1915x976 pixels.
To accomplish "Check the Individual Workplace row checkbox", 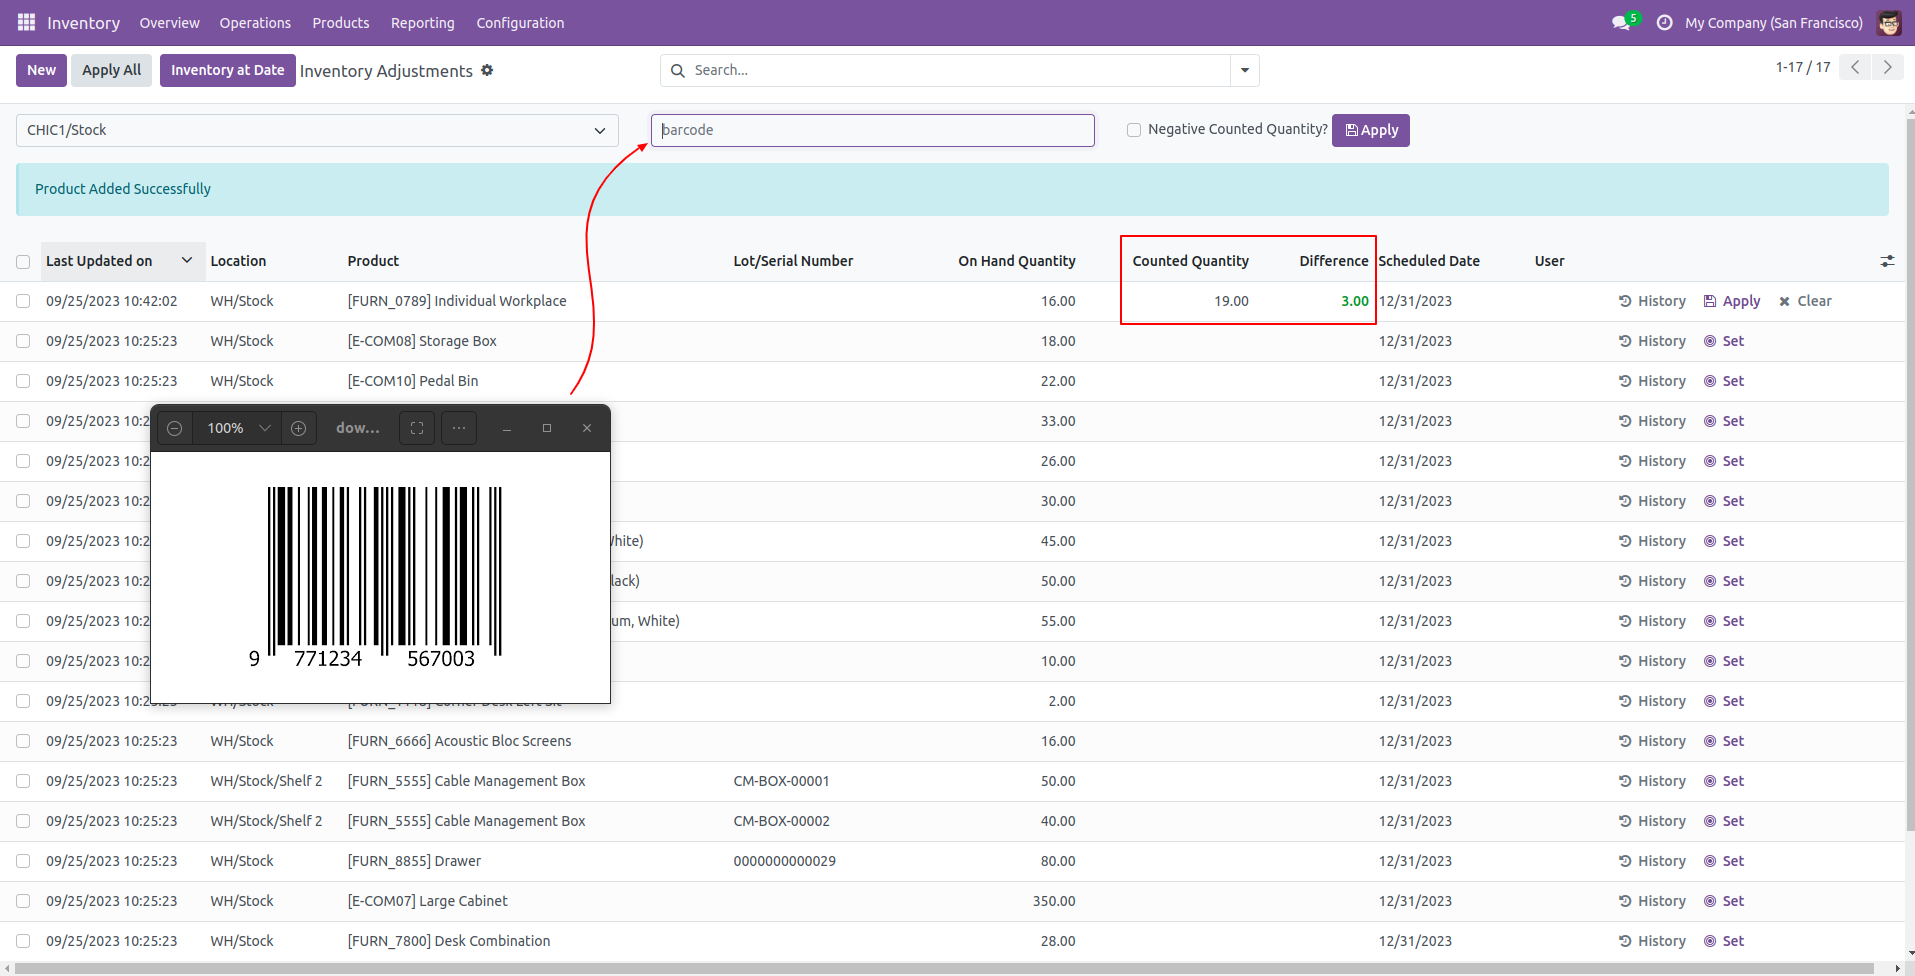I will [x=23, y=301].
